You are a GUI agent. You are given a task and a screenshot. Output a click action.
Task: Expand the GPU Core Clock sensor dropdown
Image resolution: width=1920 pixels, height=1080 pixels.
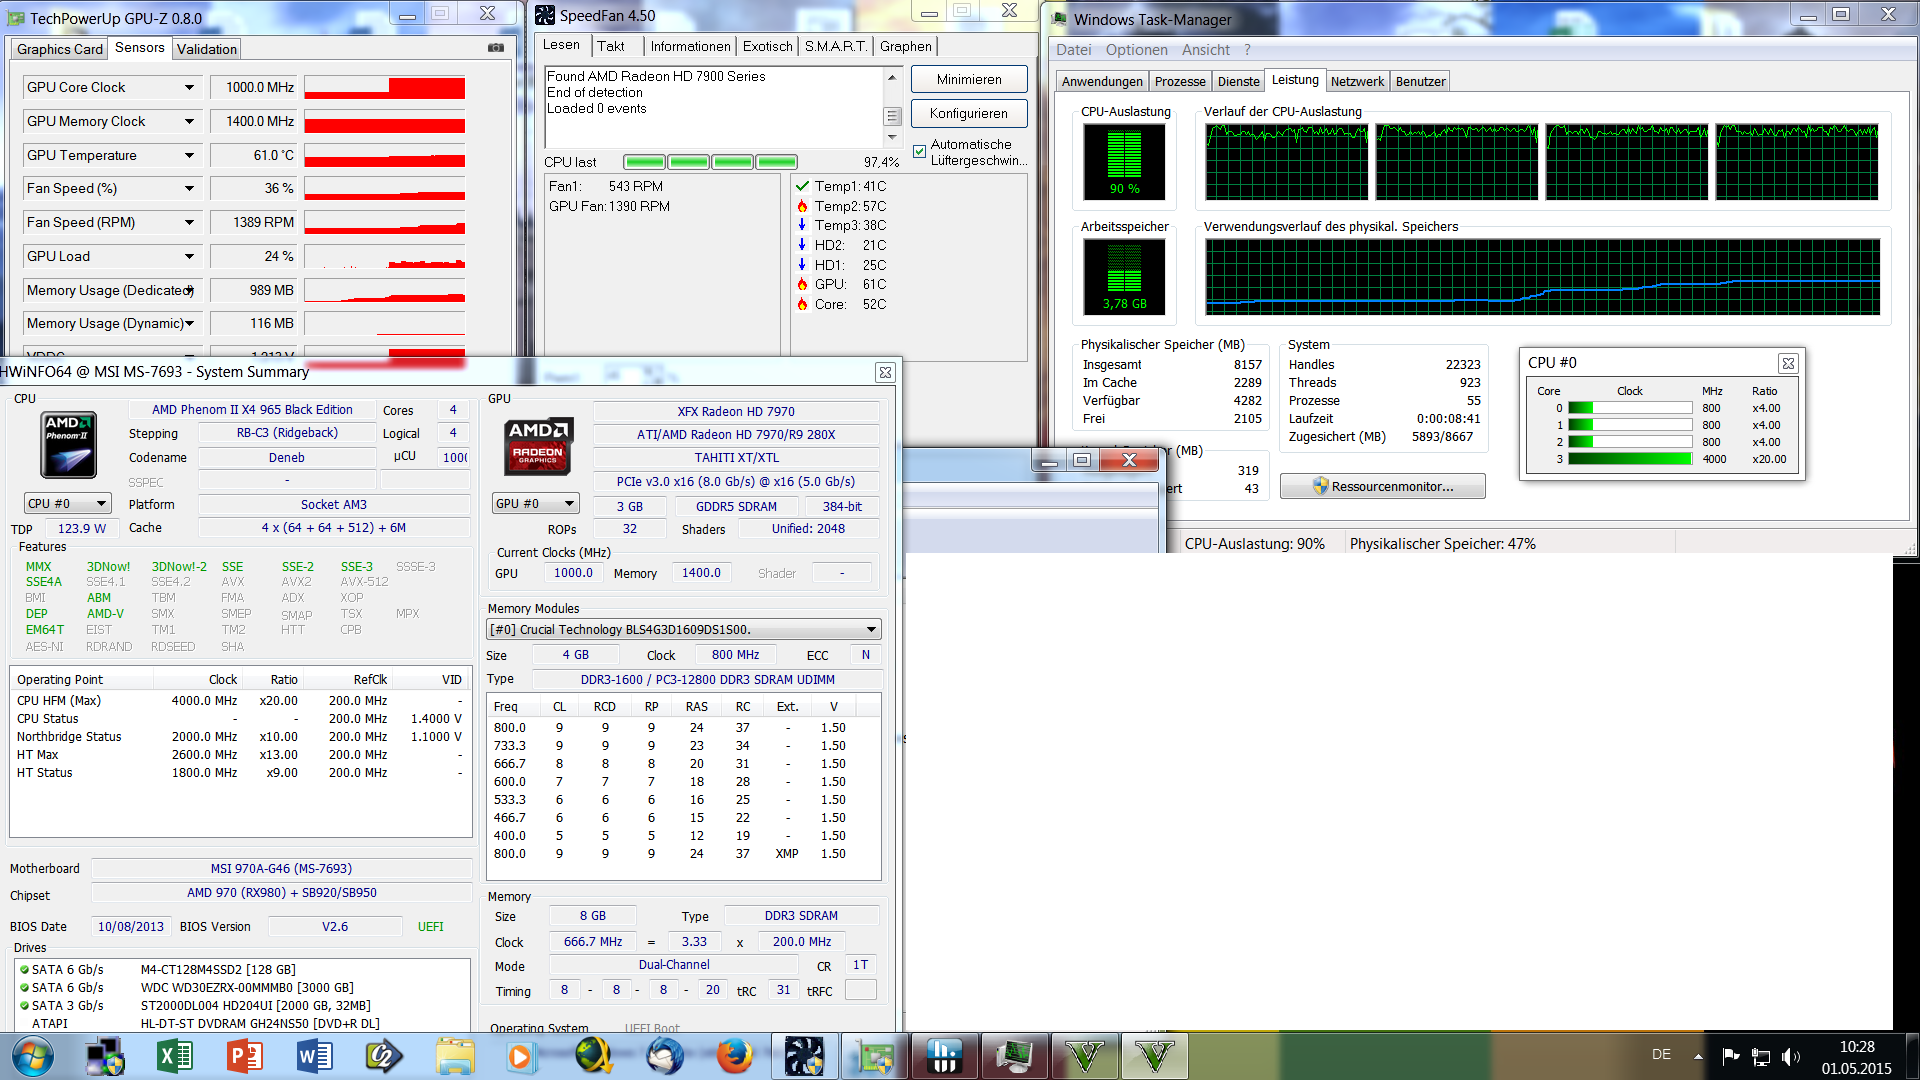(189, 88)
